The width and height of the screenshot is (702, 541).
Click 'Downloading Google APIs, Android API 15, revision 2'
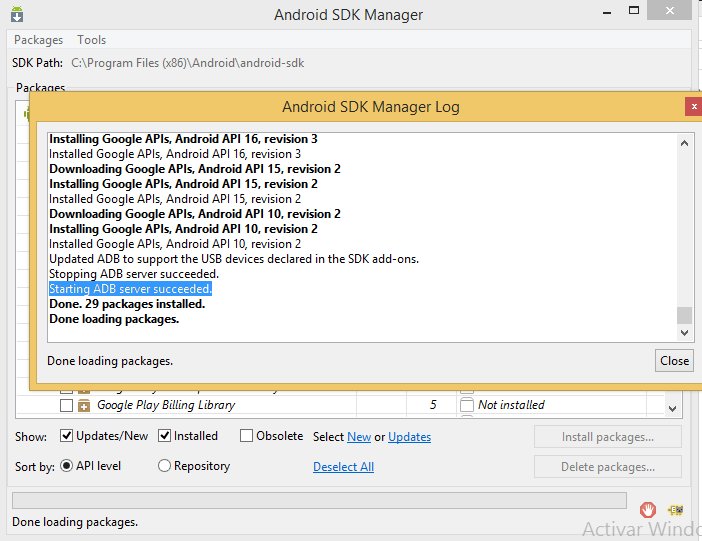[x=195, y=169]
